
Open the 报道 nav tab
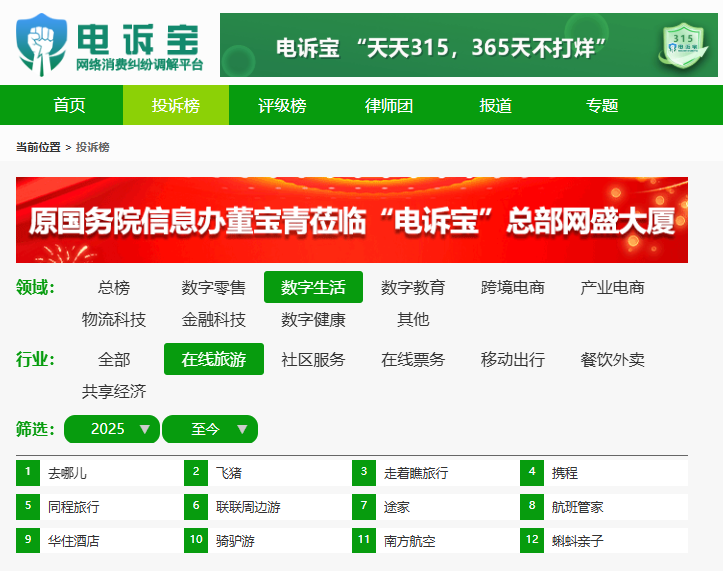click(495, 105)
